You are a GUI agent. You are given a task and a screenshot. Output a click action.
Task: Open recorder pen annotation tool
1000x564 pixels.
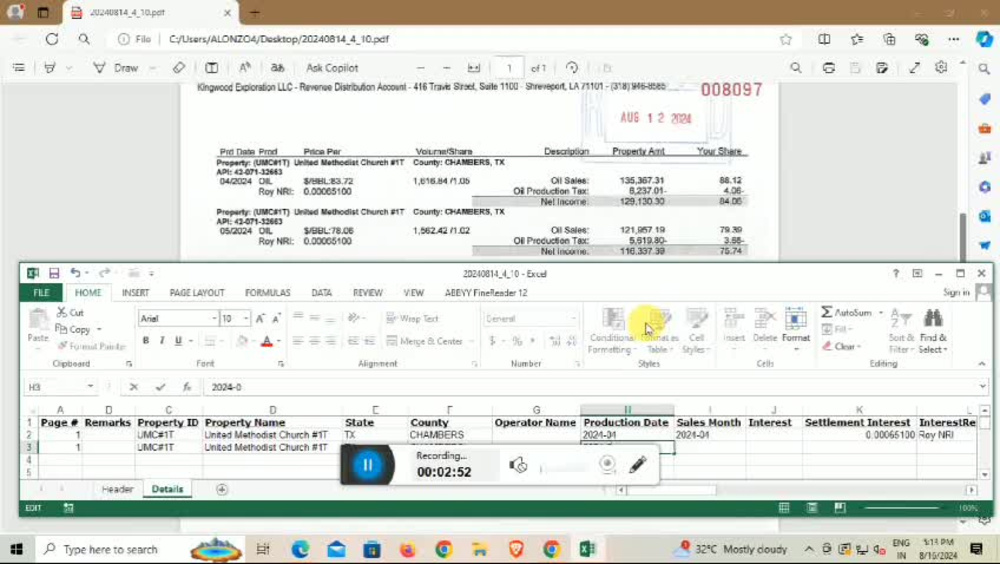638,464
